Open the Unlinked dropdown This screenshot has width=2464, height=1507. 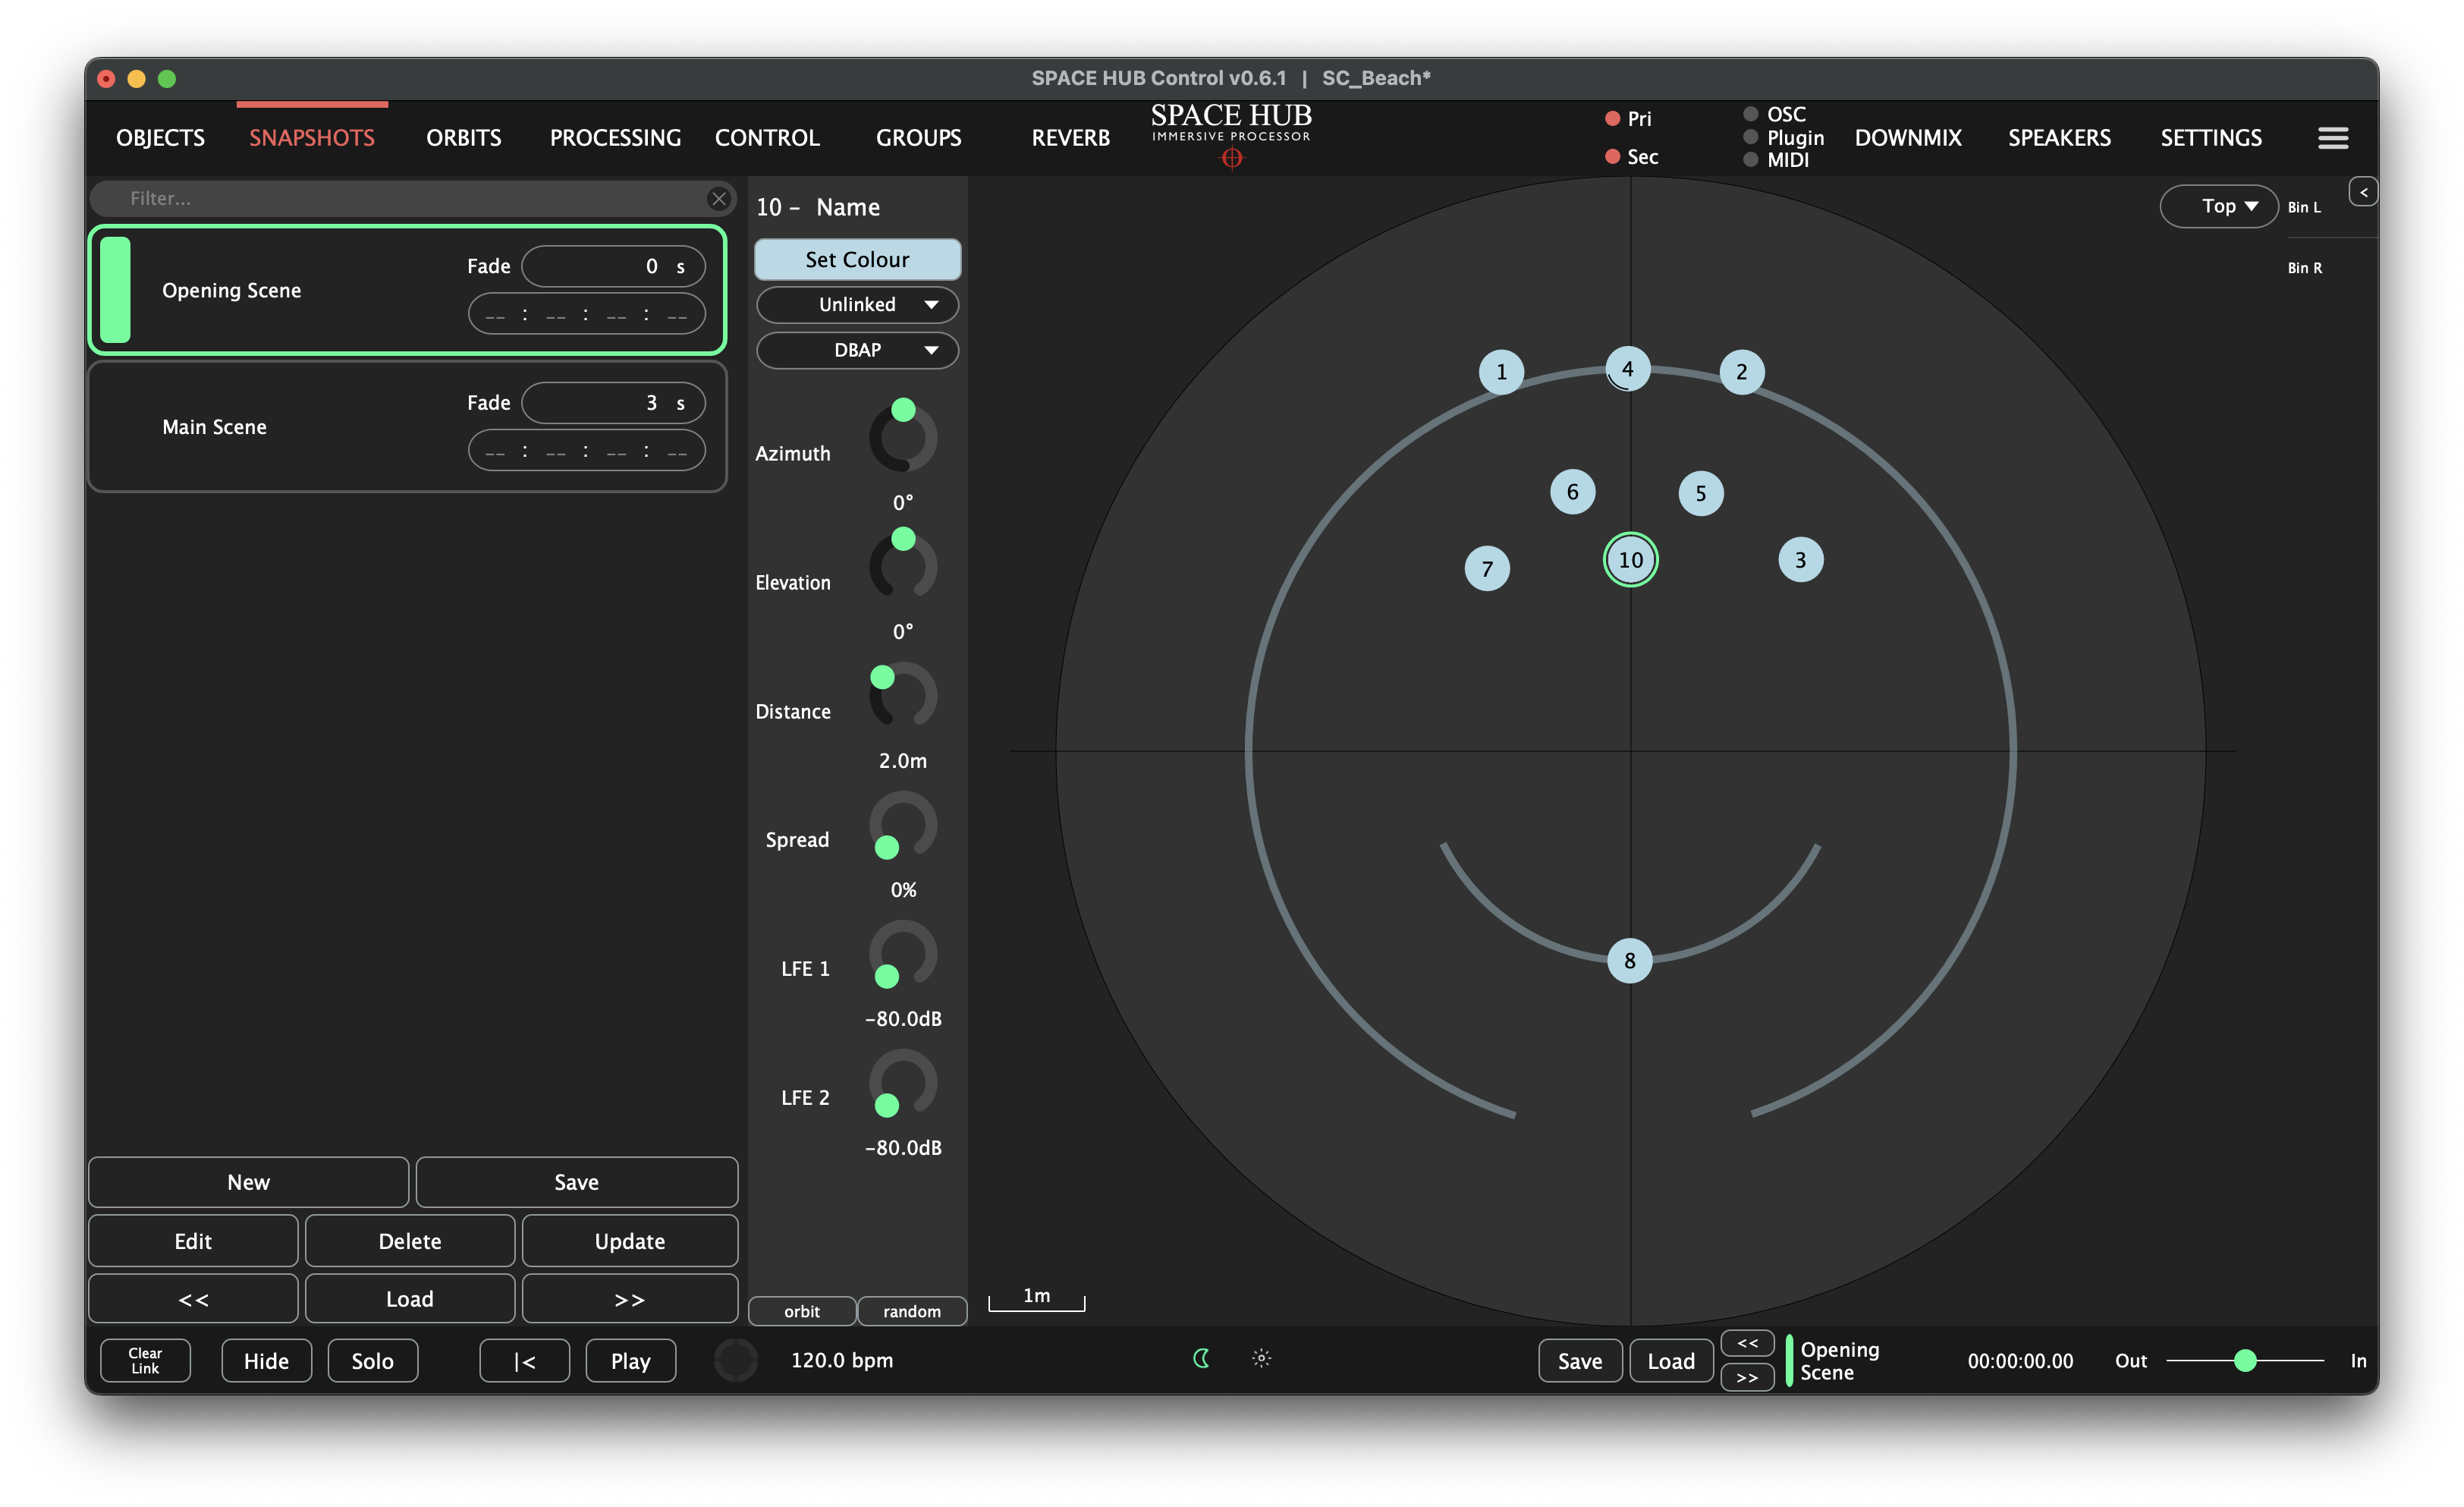(857, 305)
